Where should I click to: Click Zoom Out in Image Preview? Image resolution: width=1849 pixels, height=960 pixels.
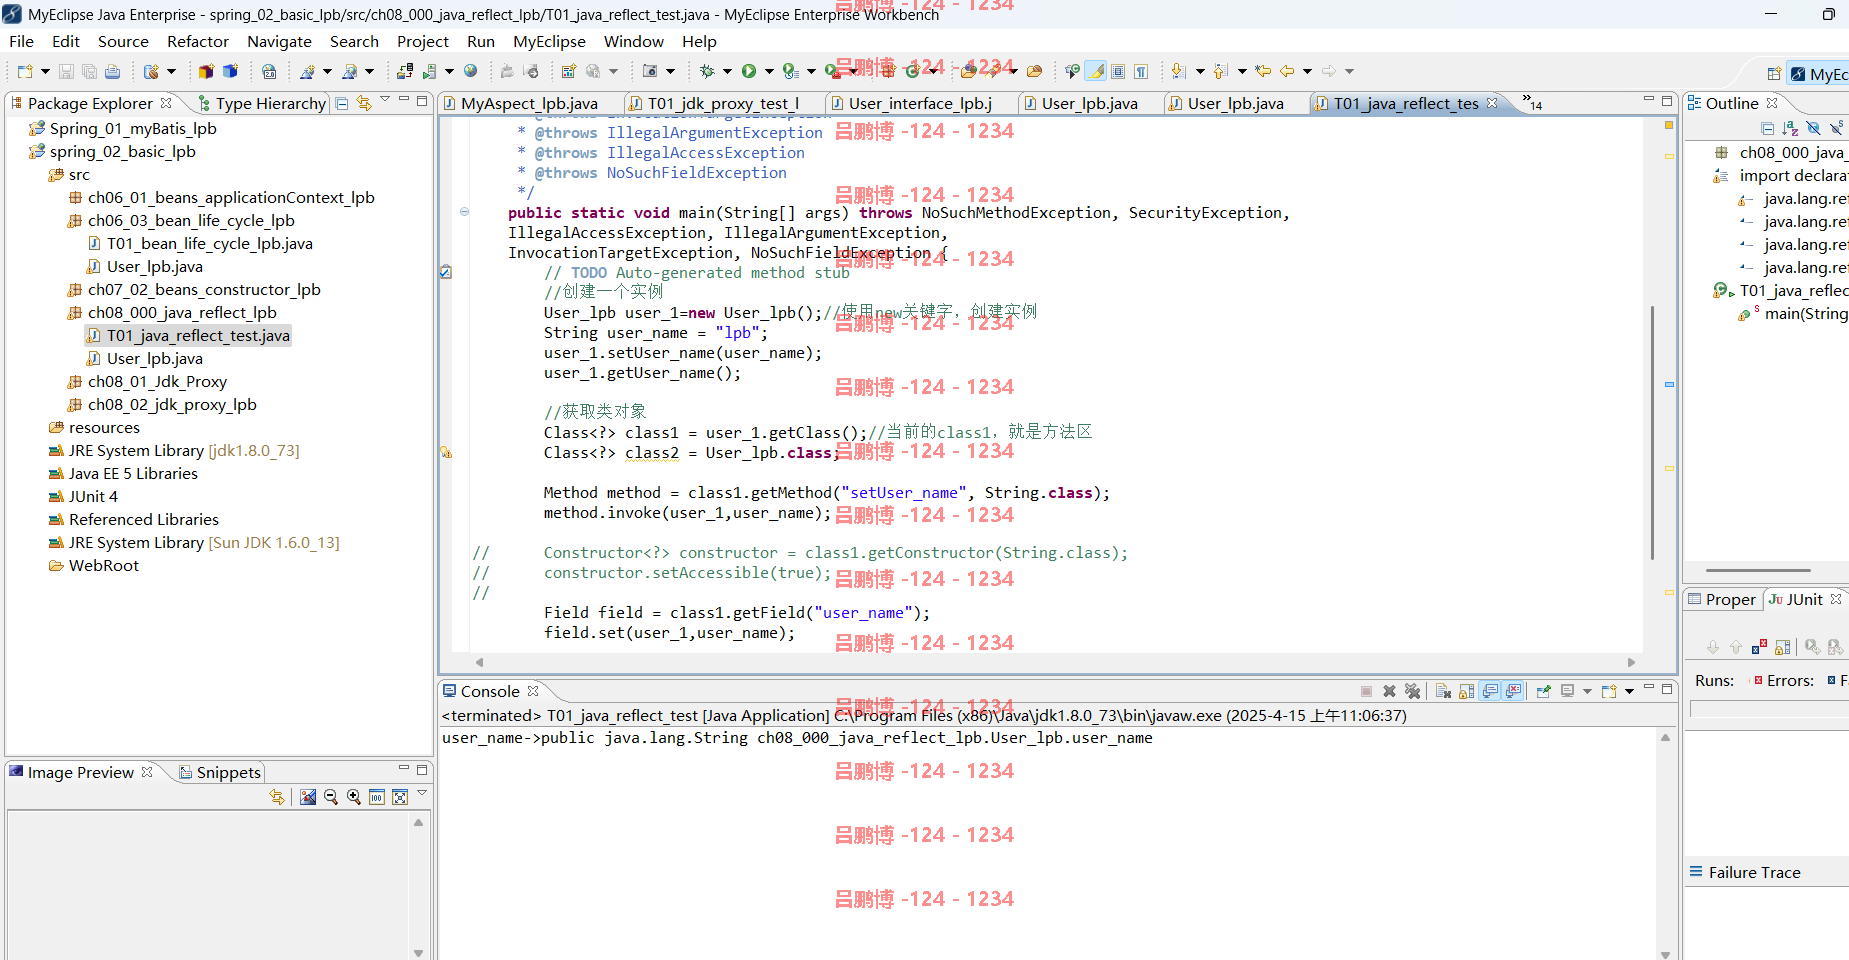point(331,797)
